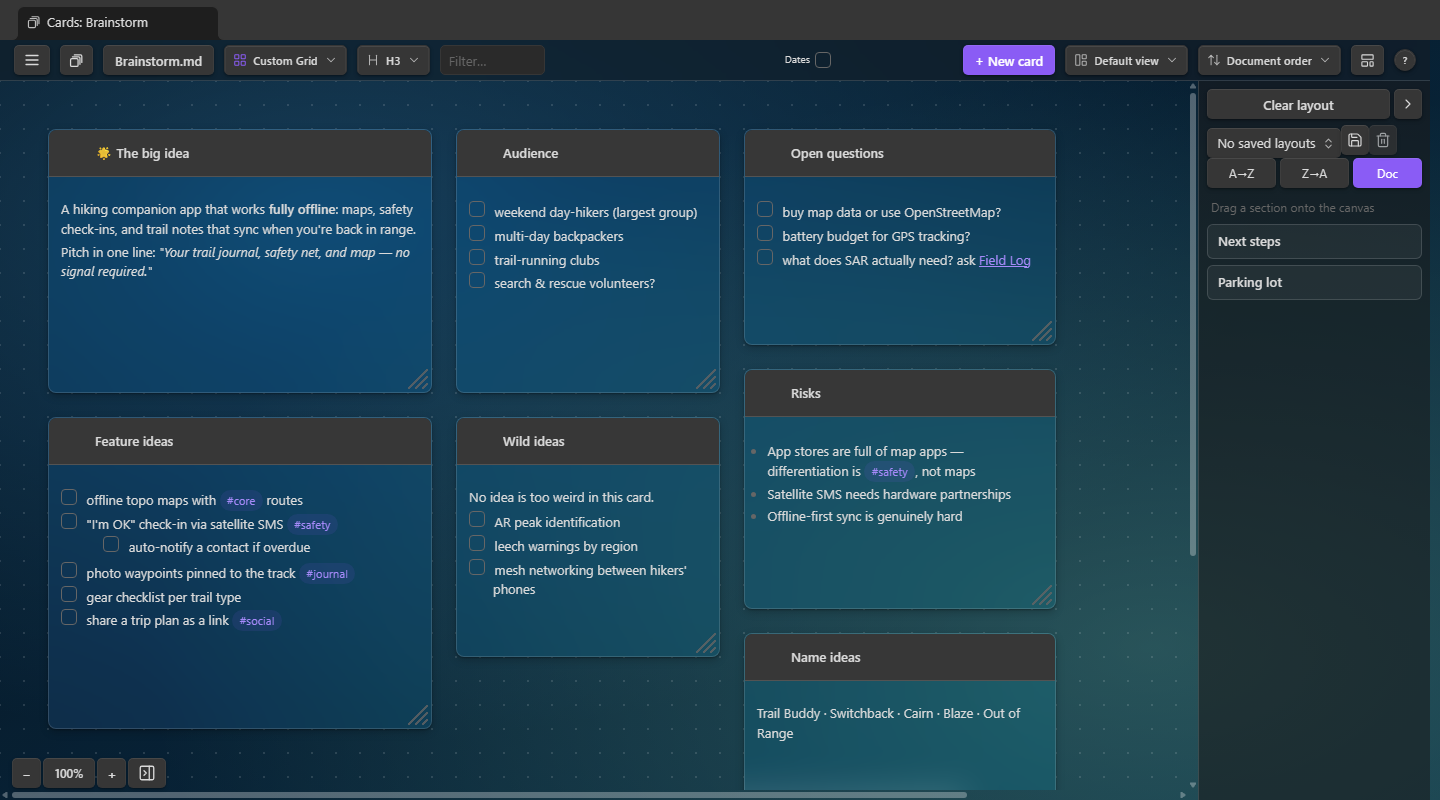
Task: Grab resize handle of Risks card
Action: tap(1042, 595)
